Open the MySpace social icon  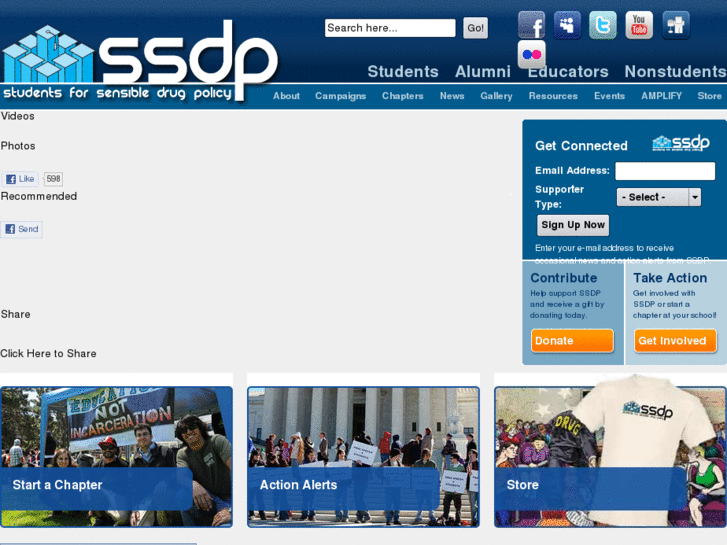click(567, 25)
